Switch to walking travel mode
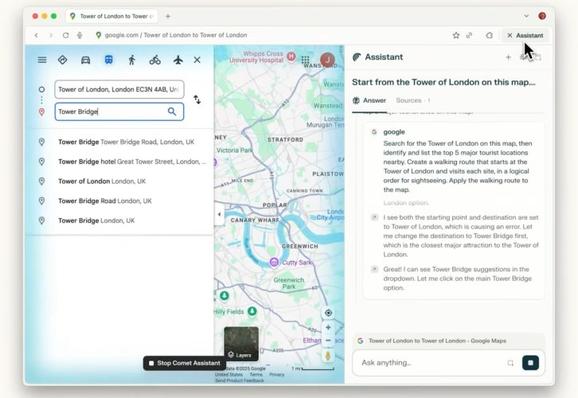578x398 pixels. 132,60
